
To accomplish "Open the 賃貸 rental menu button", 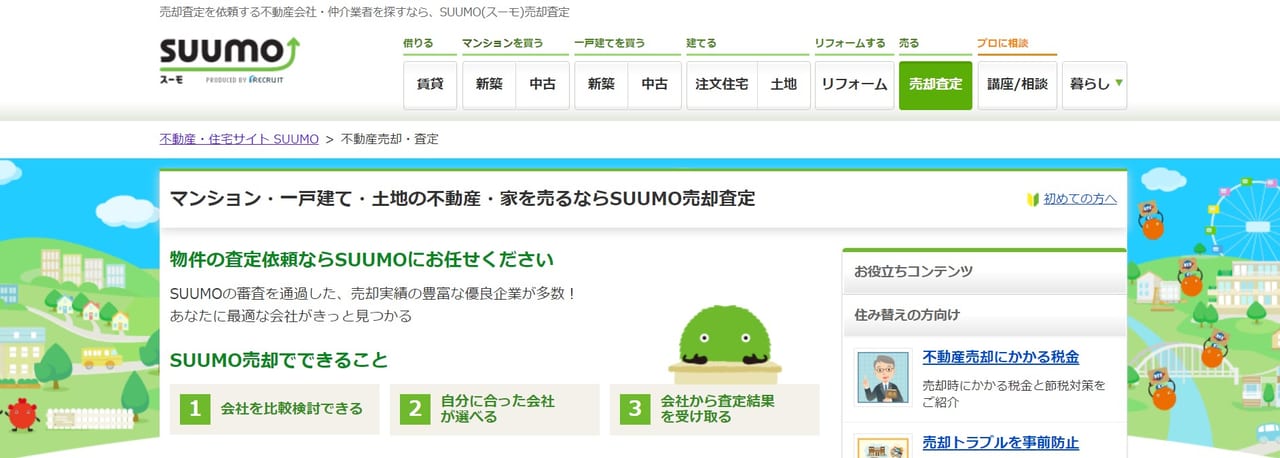I will click(430, 85).
